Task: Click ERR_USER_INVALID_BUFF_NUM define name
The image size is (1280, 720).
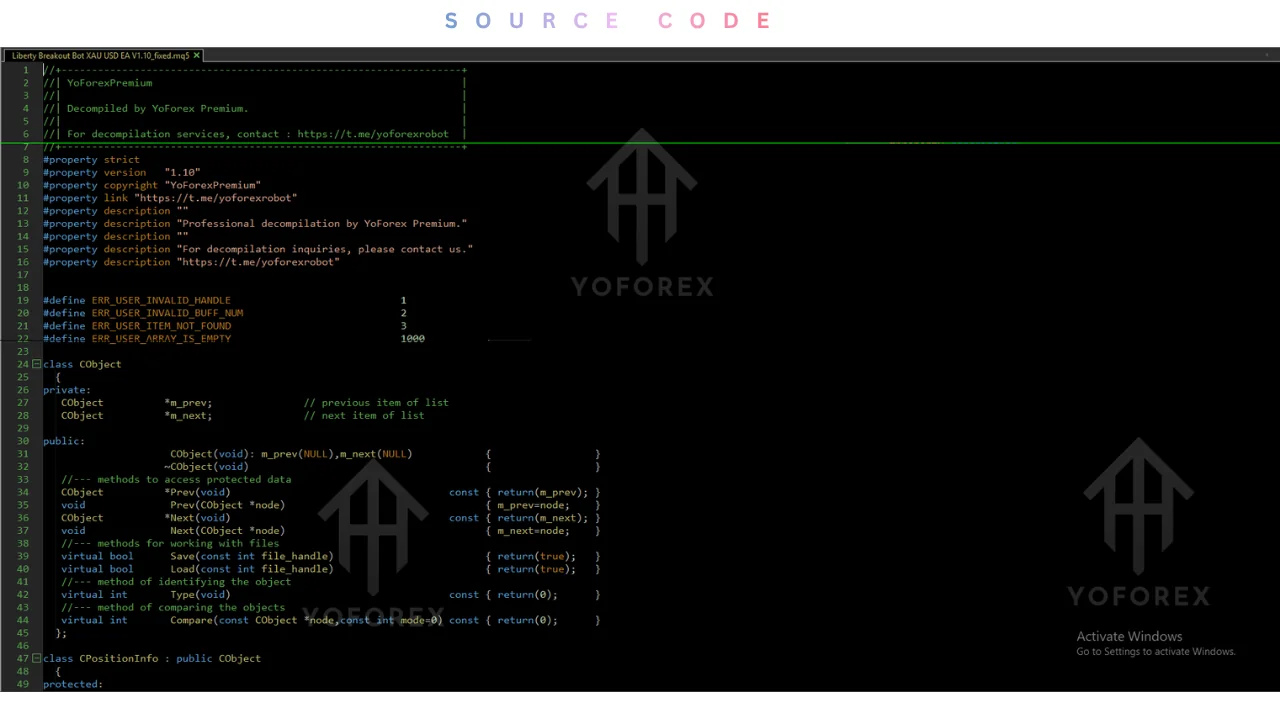Action: (x=167, y=313)
